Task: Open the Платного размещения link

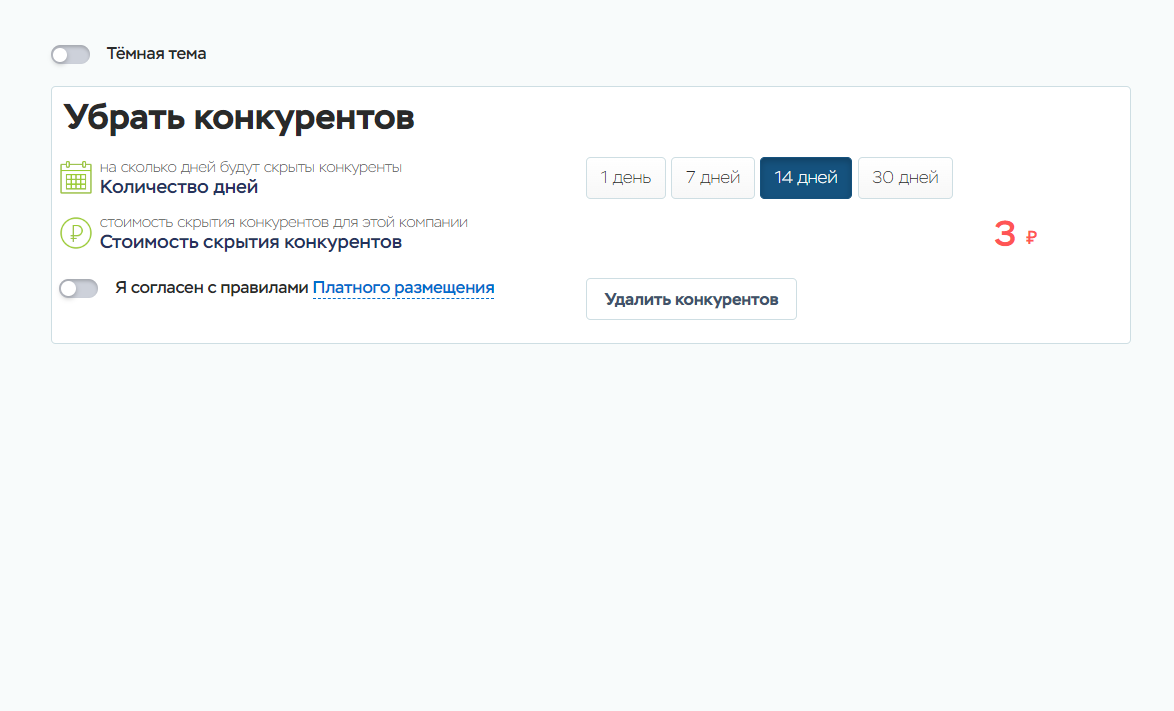Action: (x=403, y=288)
